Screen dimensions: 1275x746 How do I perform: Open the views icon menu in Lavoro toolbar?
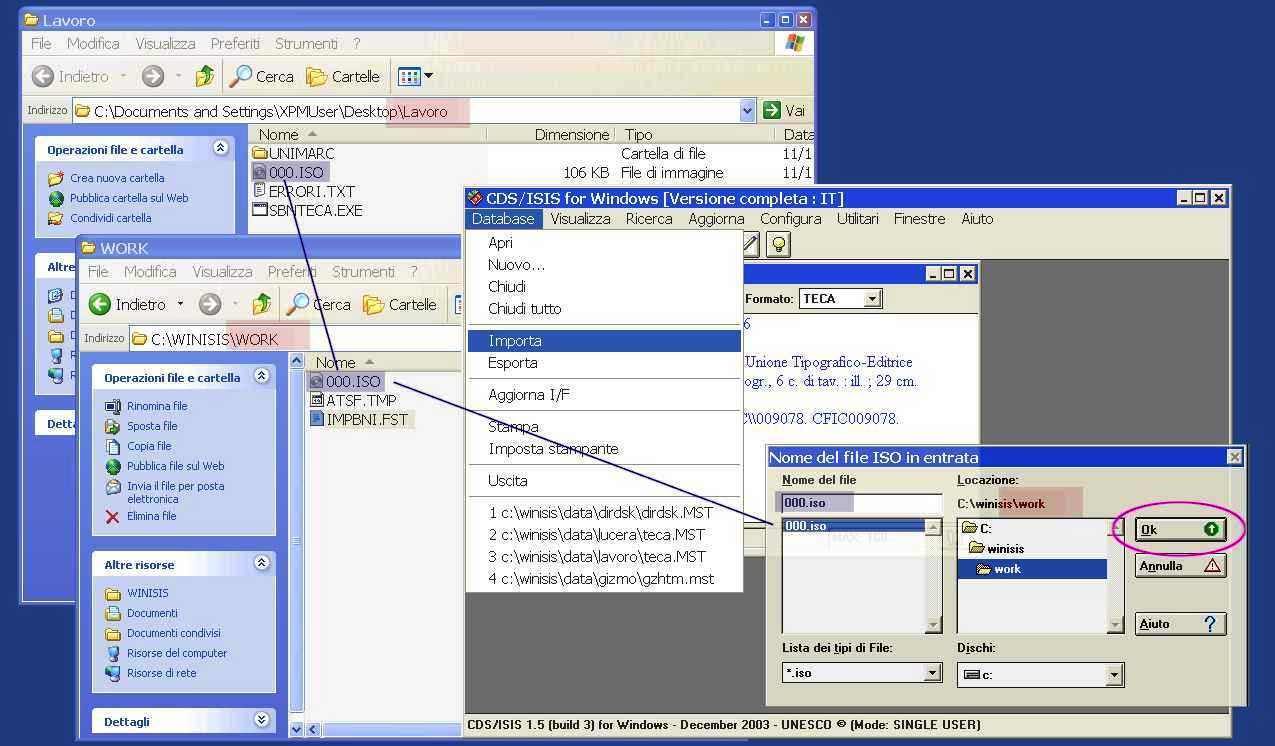tap(415, 76)
